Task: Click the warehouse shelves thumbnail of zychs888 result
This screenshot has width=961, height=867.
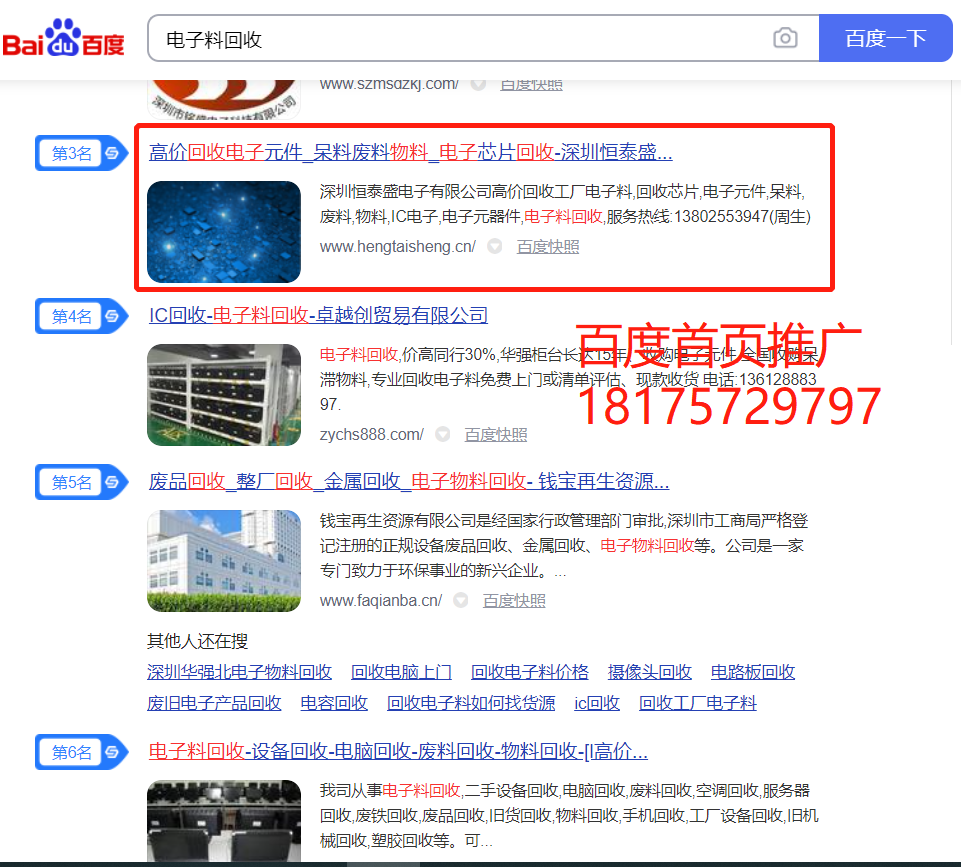Action: click(x=224, y=395)
